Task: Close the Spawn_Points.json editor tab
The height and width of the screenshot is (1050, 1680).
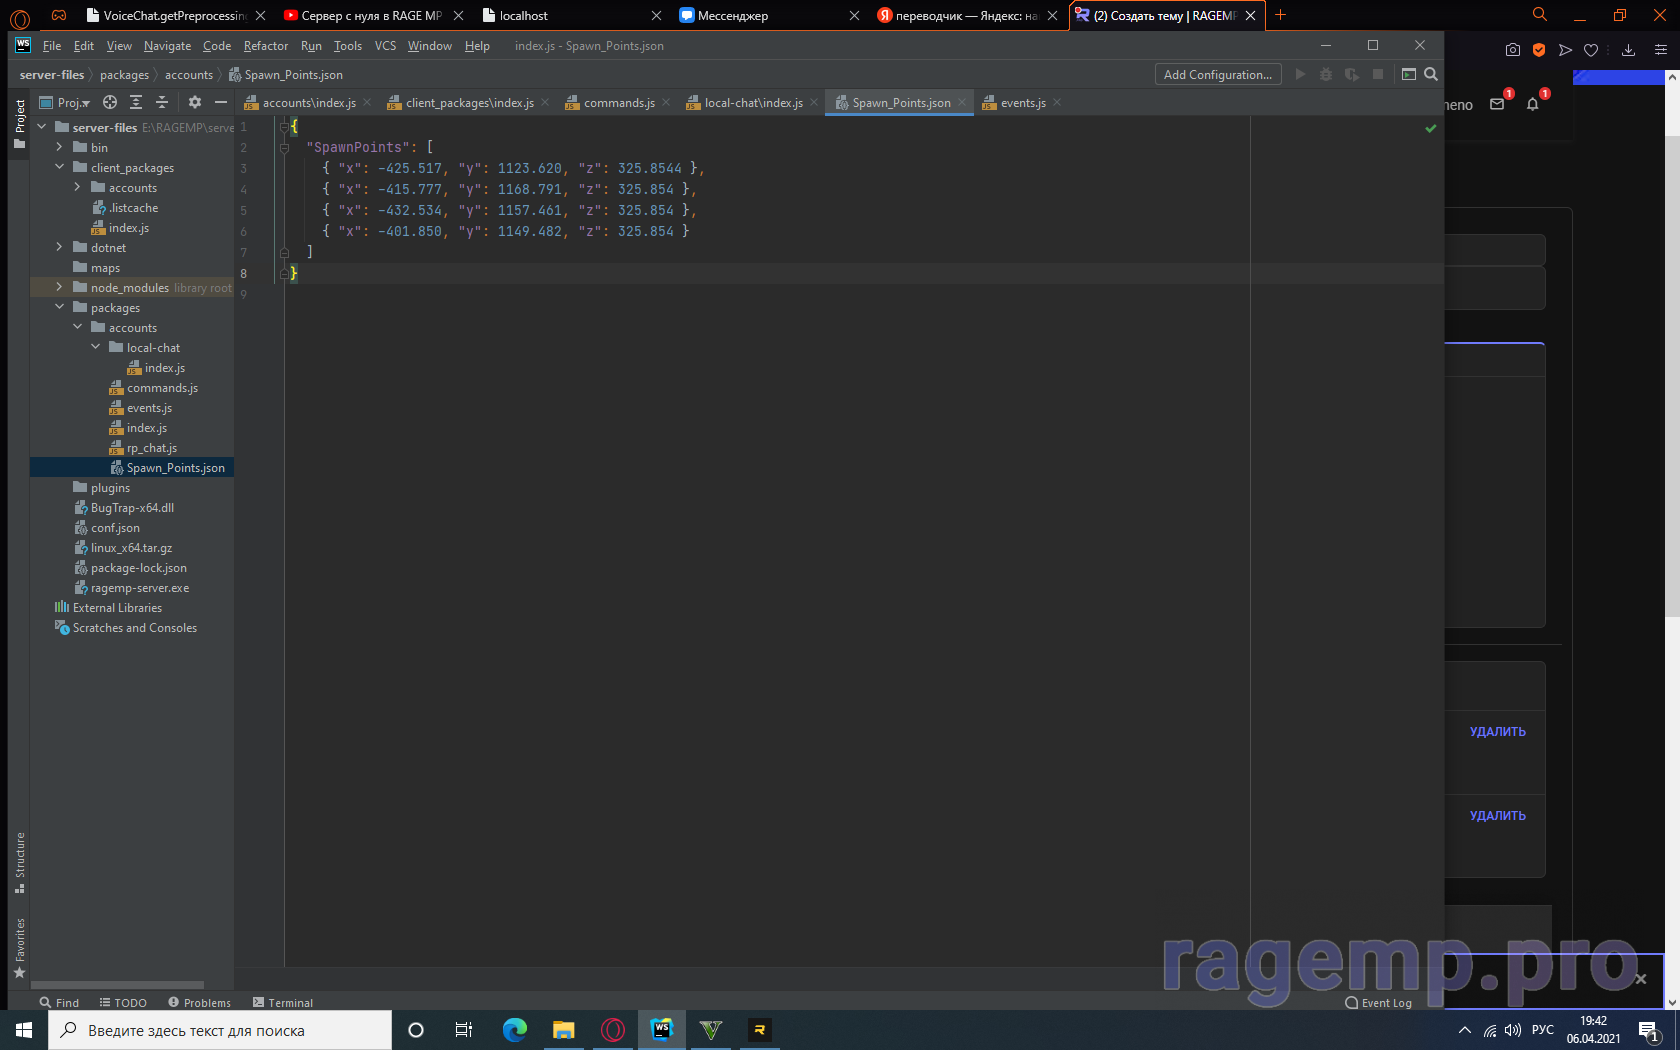Action: 962,102
